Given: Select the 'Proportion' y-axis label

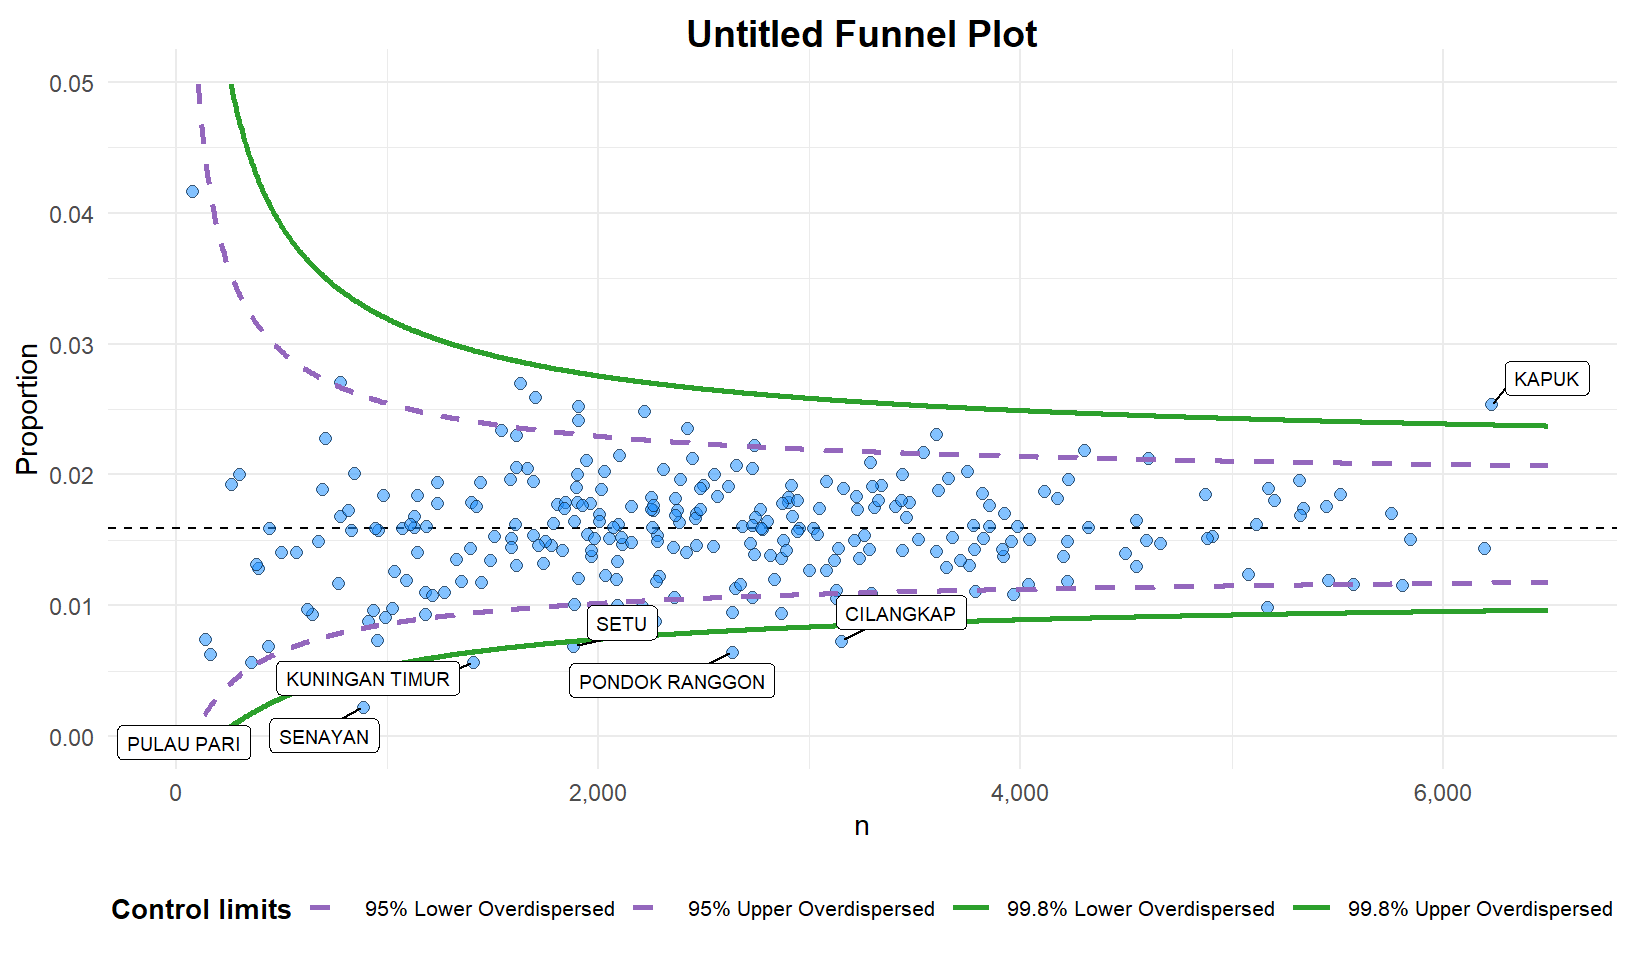Looking at the screenshot, I should tap(27, 409).
